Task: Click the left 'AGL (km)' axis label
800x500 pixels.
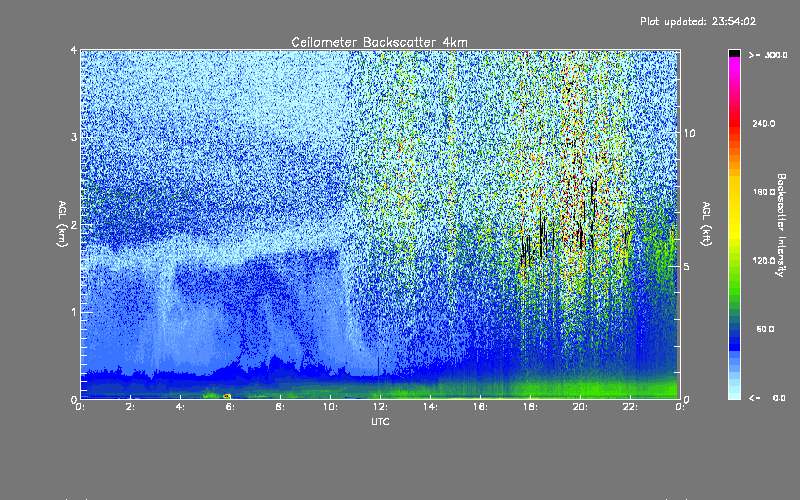Action: tap(62, 224)
